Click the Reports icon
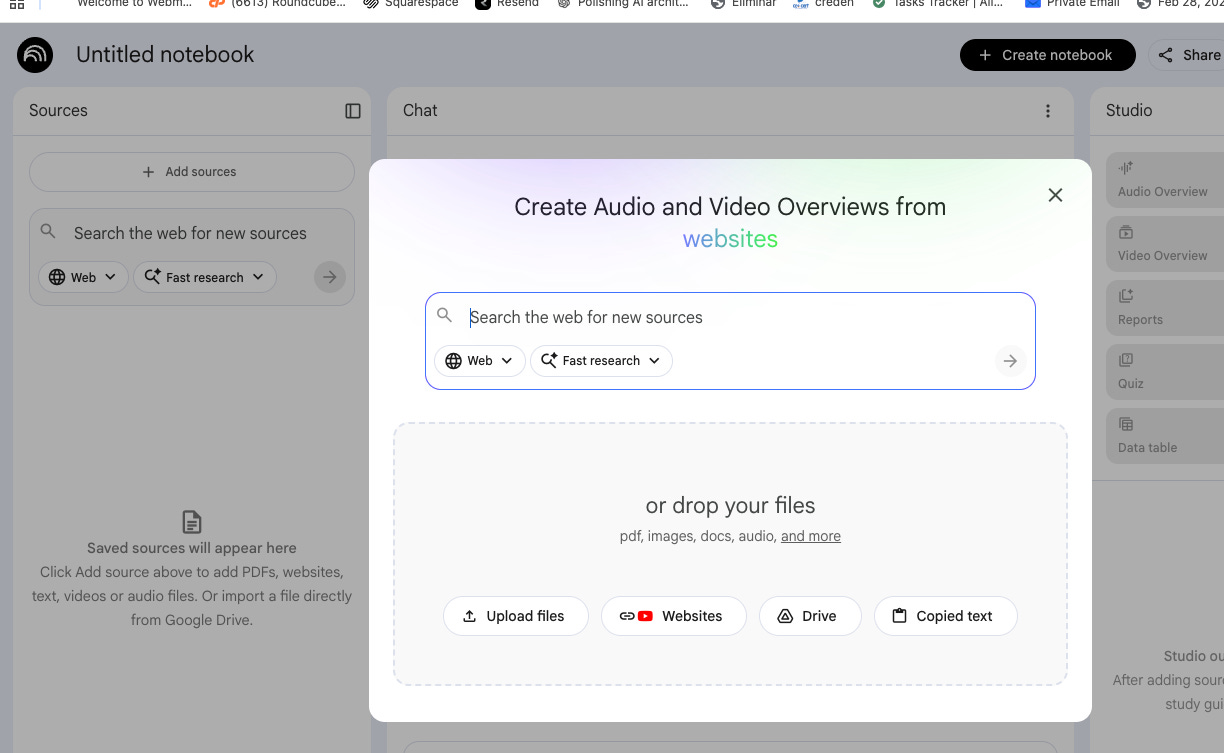This screenshot has width=1224, height=753. tap(1126, 296)
